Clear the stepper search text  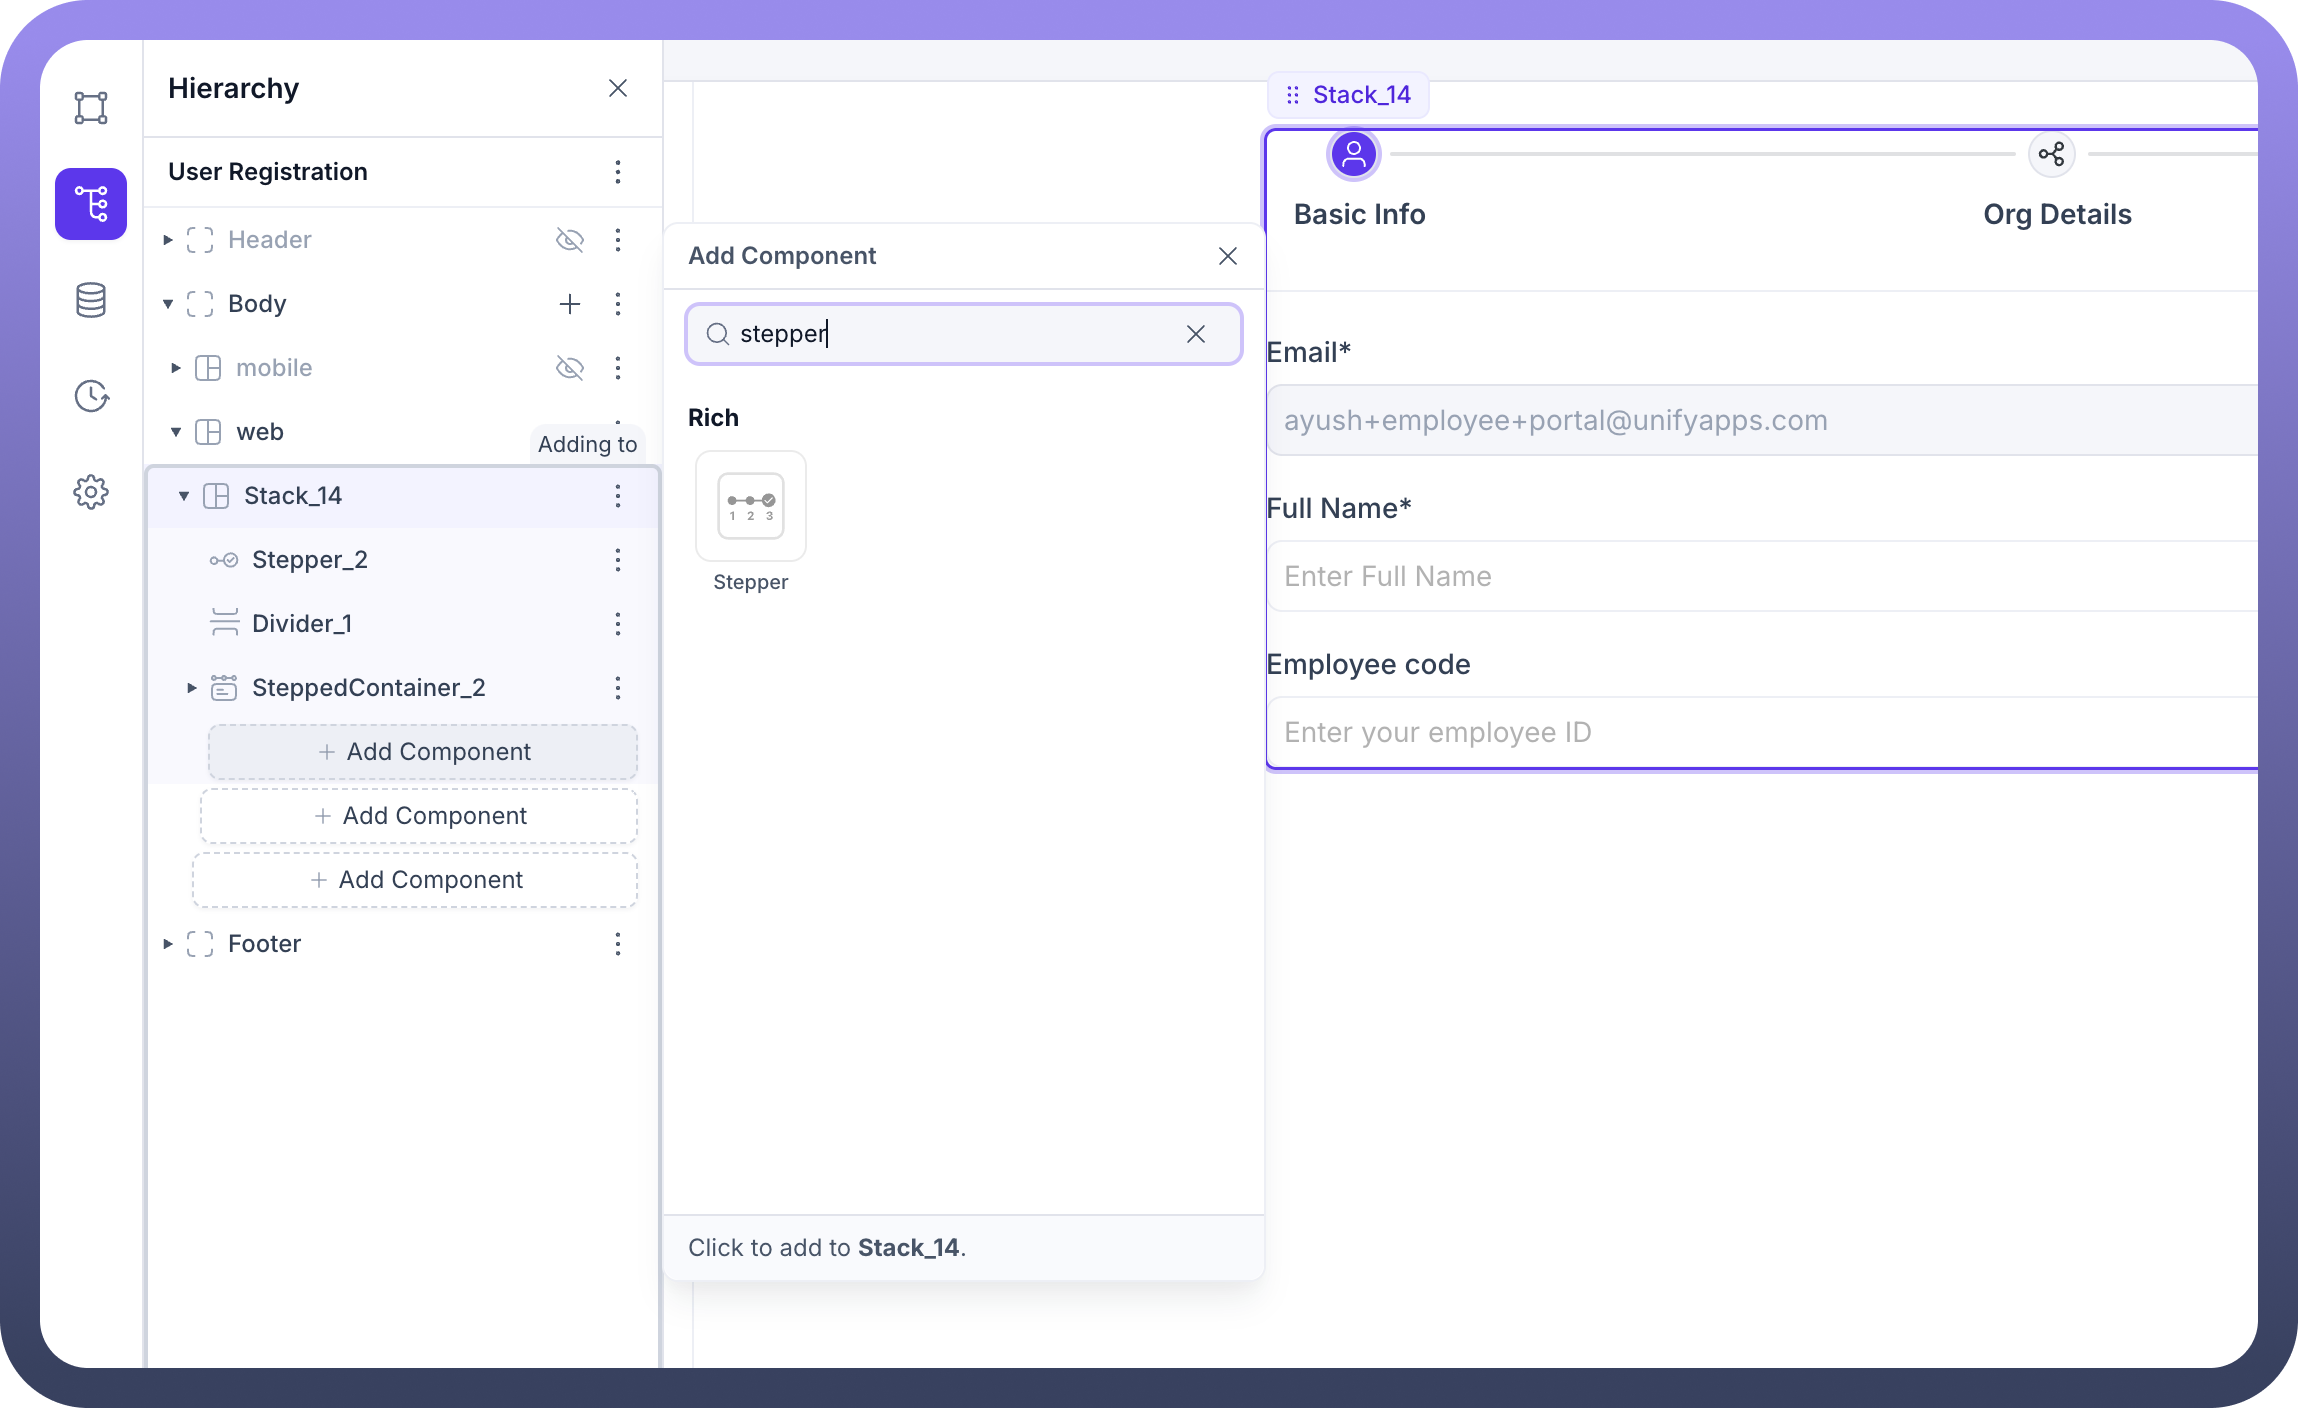point(1196,334)
